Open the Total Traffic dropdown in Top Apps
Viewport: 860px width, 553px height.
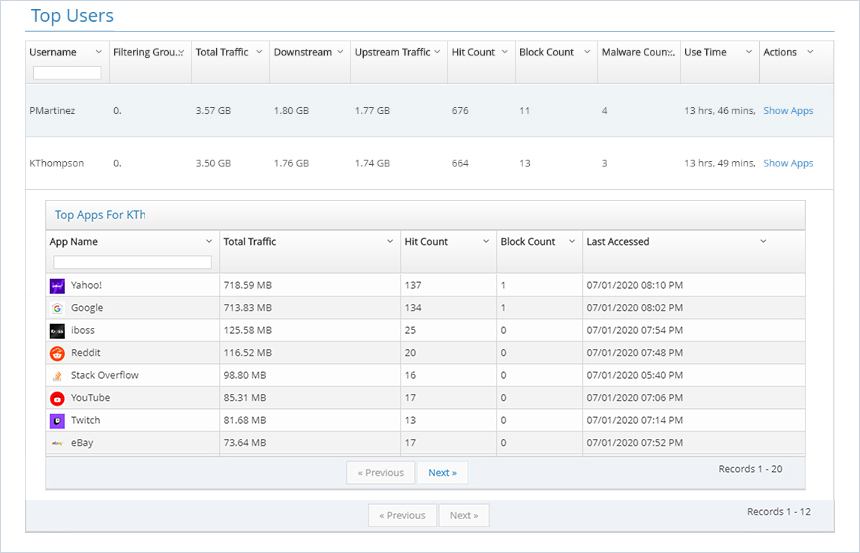(390, 241)
